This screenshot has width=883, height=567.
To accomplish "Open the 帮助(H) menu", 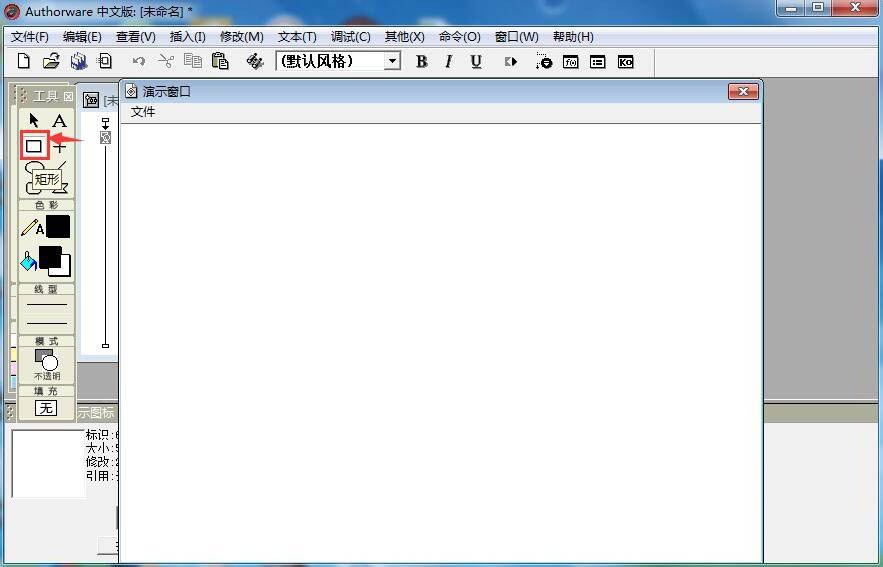I will 573,37.
